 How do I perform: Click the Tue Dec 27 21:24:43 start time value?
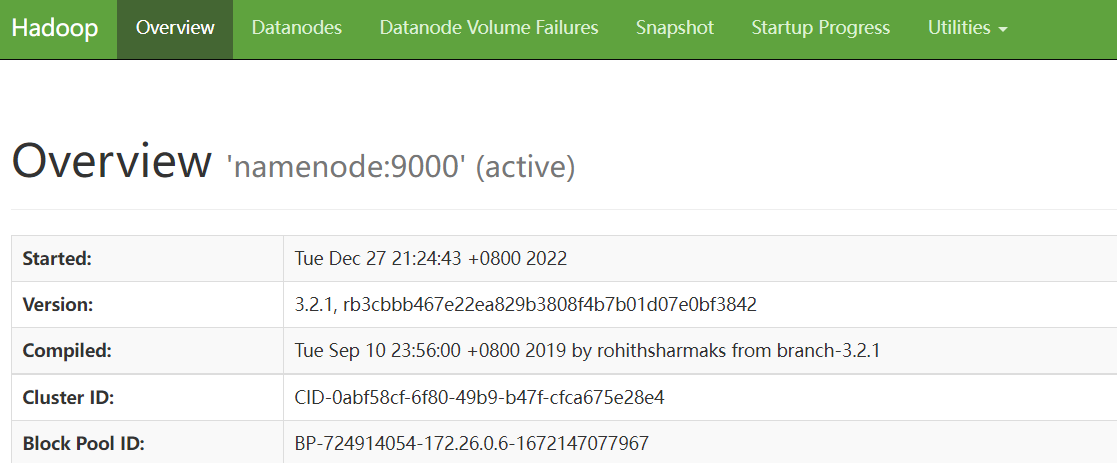click(431, 259)
